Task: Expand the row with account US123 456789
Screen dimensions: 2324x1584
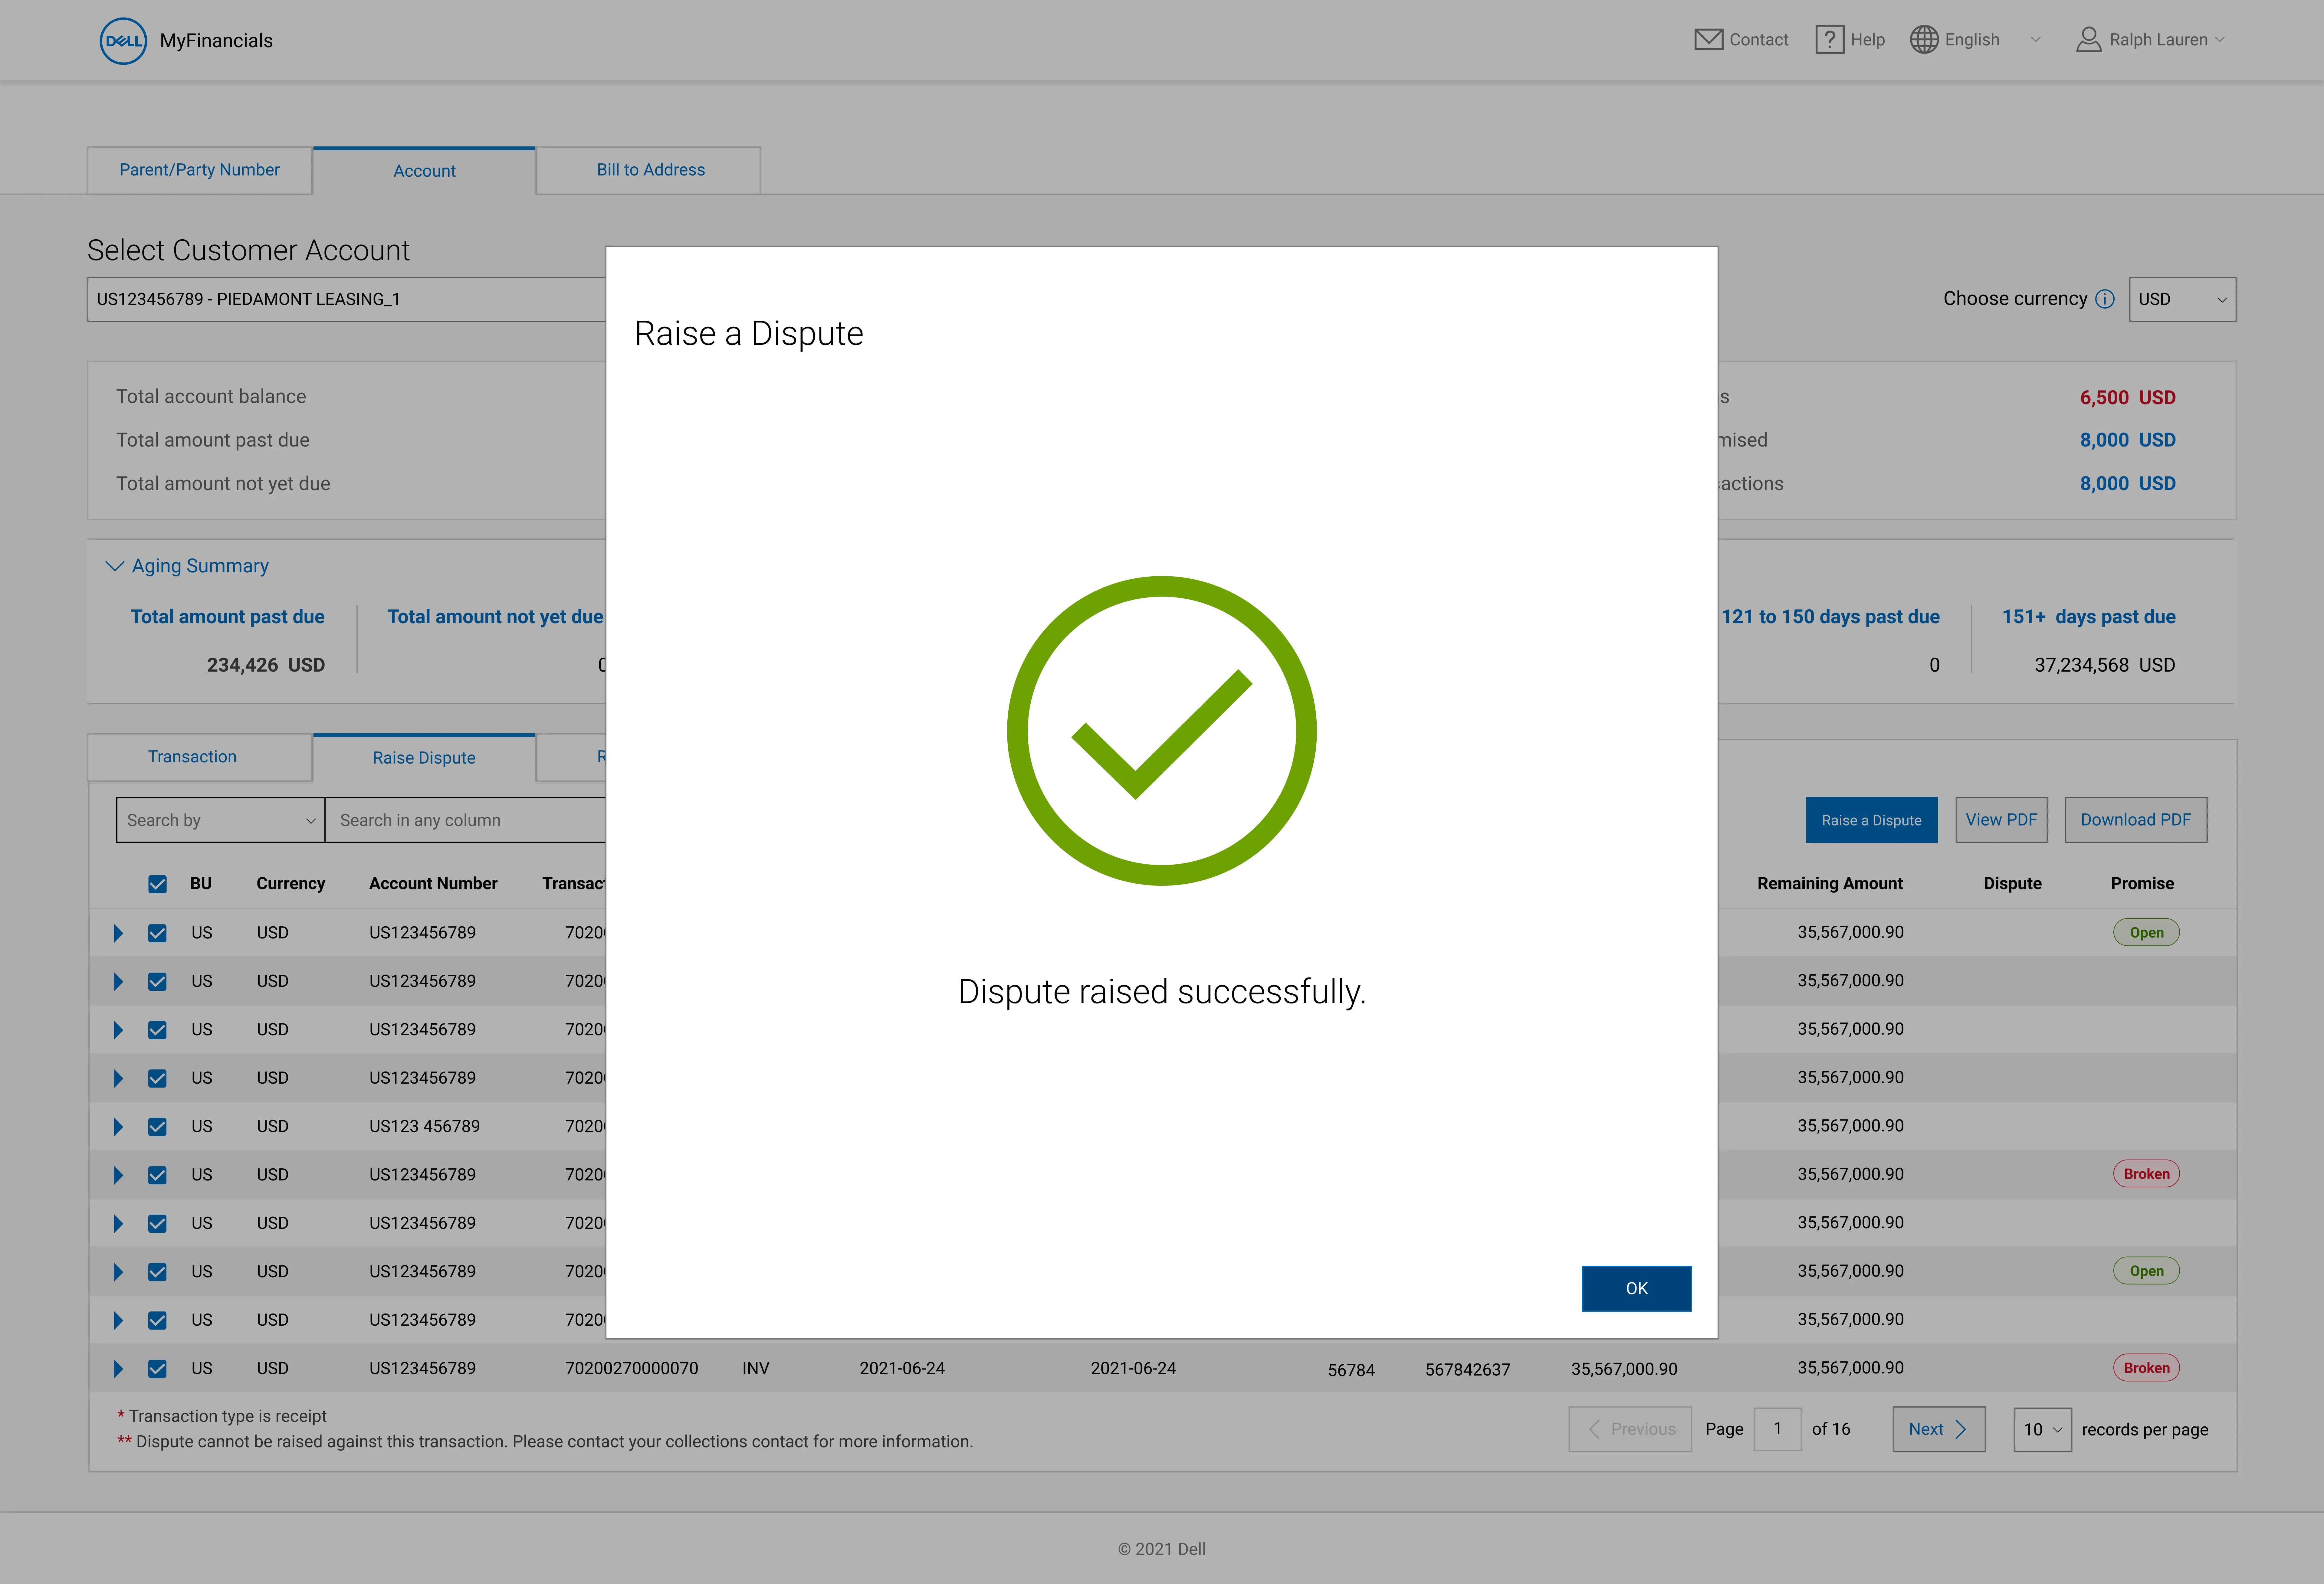Action: click(118, 1127)
